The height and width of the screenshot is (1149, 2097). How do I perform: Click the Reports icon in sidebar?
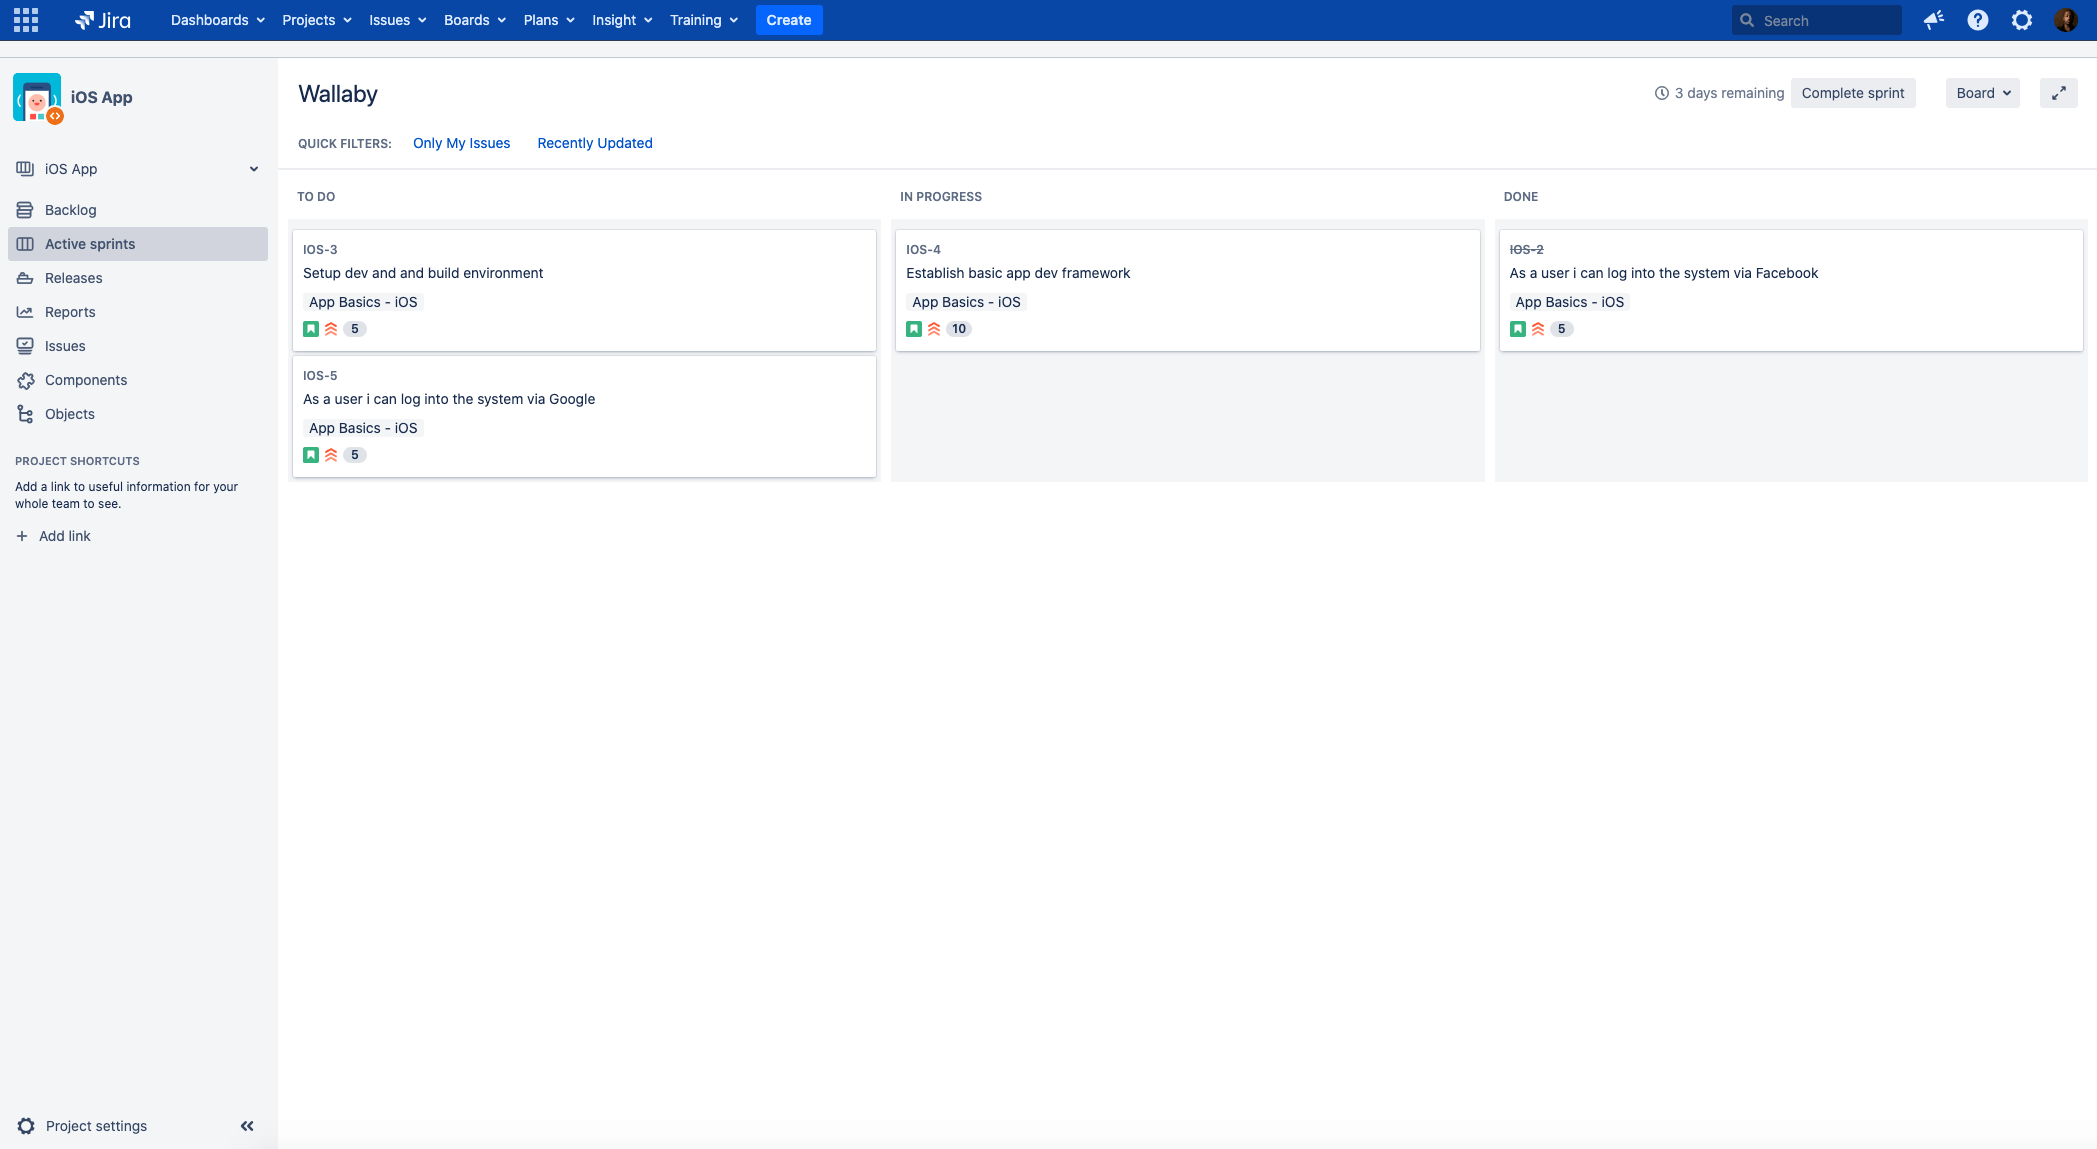pyautogui.click(x=24, y=311)
